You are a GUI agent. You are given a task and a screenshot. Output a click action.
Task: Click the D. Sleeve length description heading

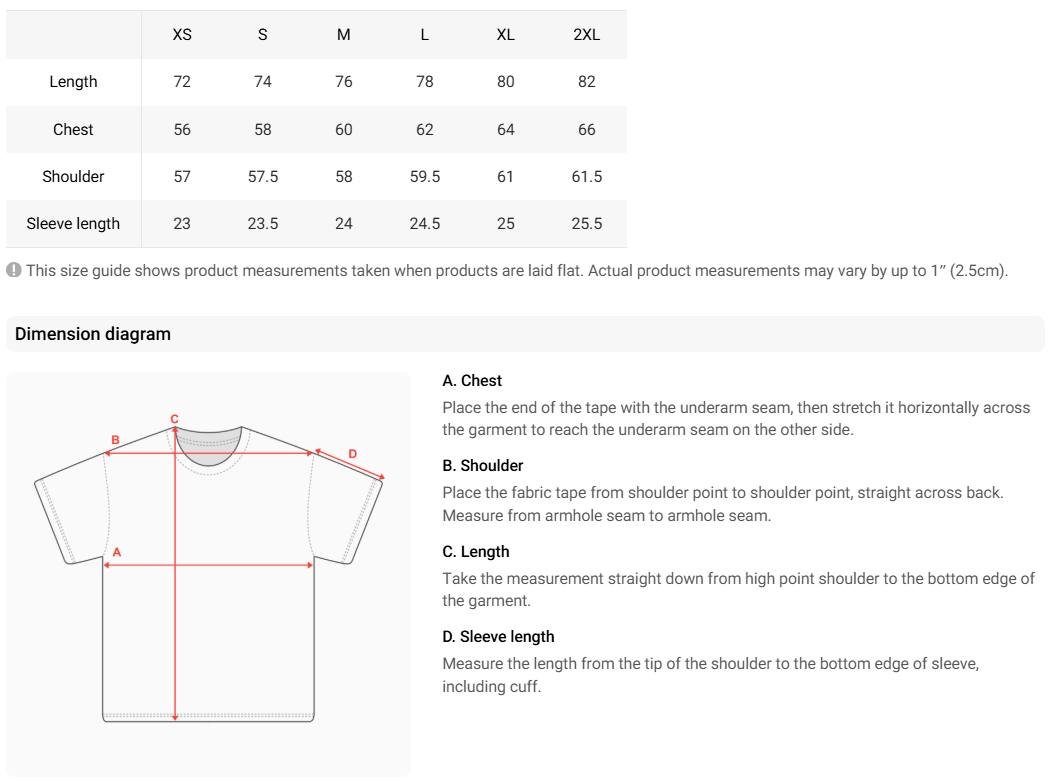click(x=498, y=637)
